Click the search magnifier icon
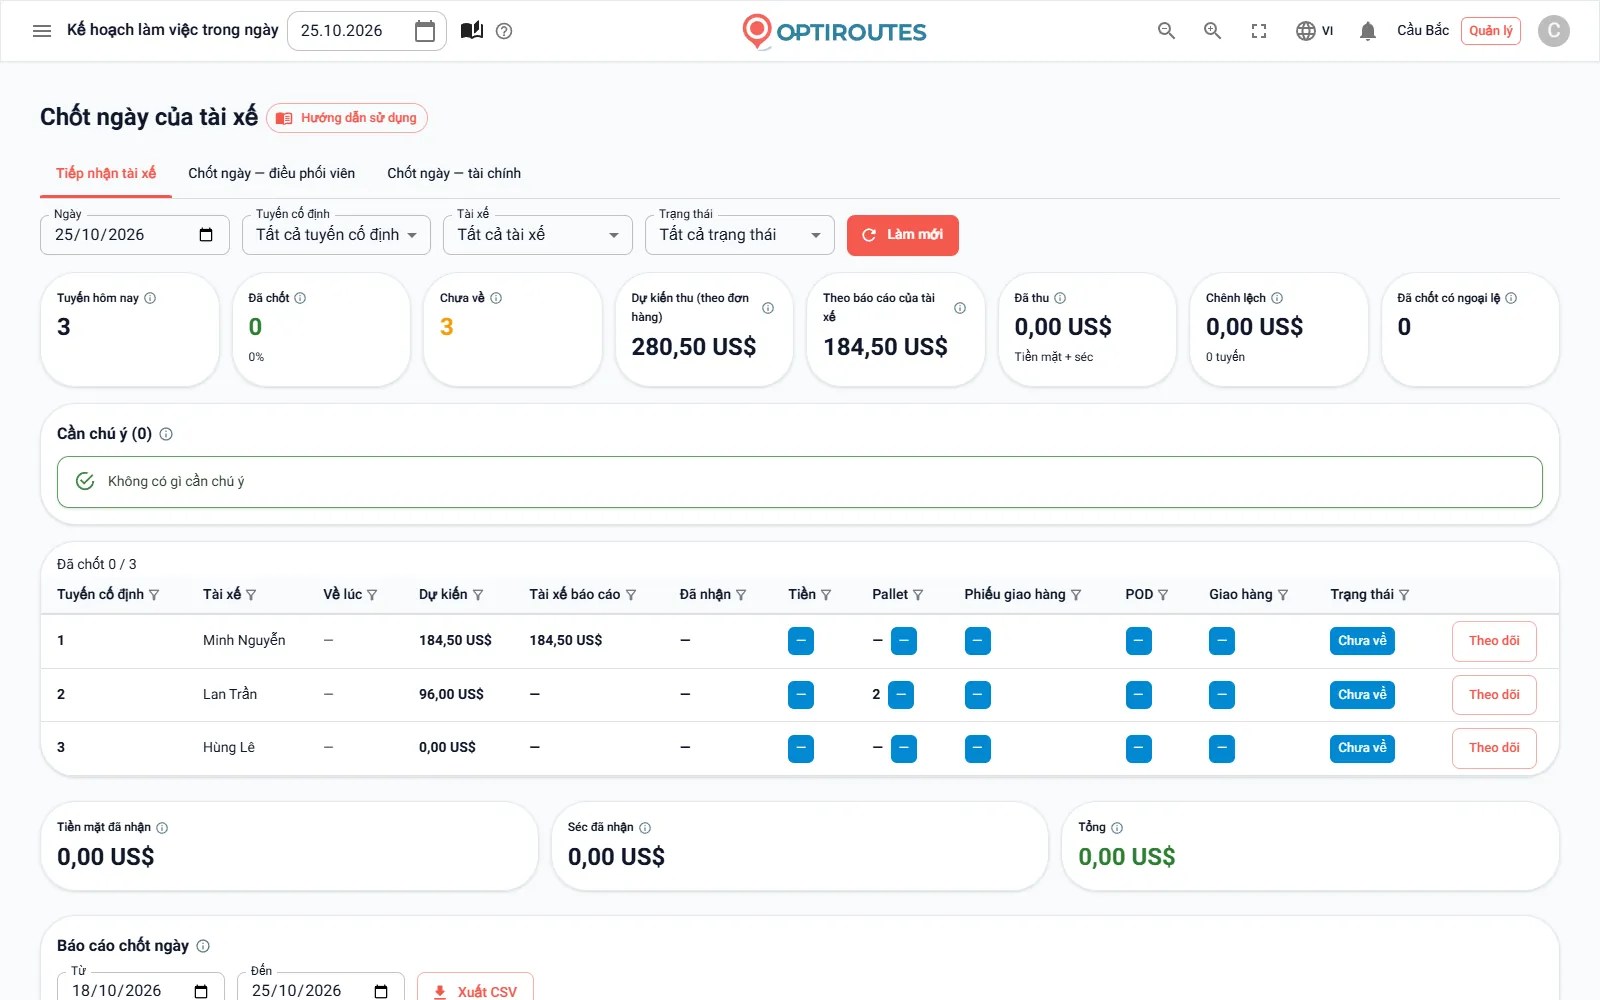This screenshot has height=1000, width=1600. [1166, 31]
